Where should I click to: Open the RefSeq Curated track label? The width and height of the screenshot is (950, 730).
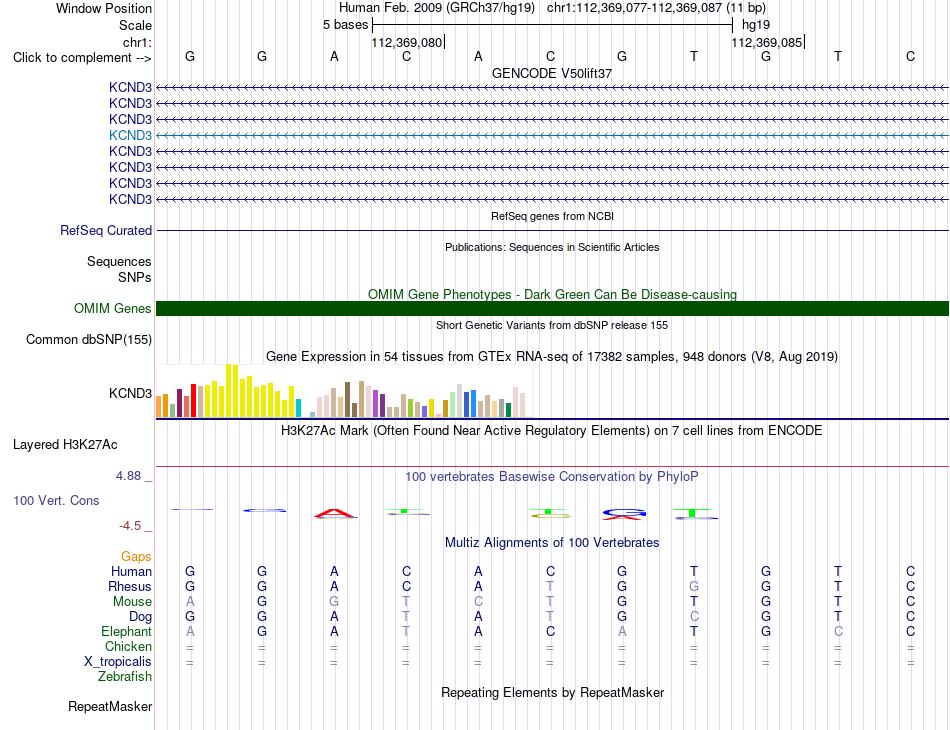(x=106, y=230)
